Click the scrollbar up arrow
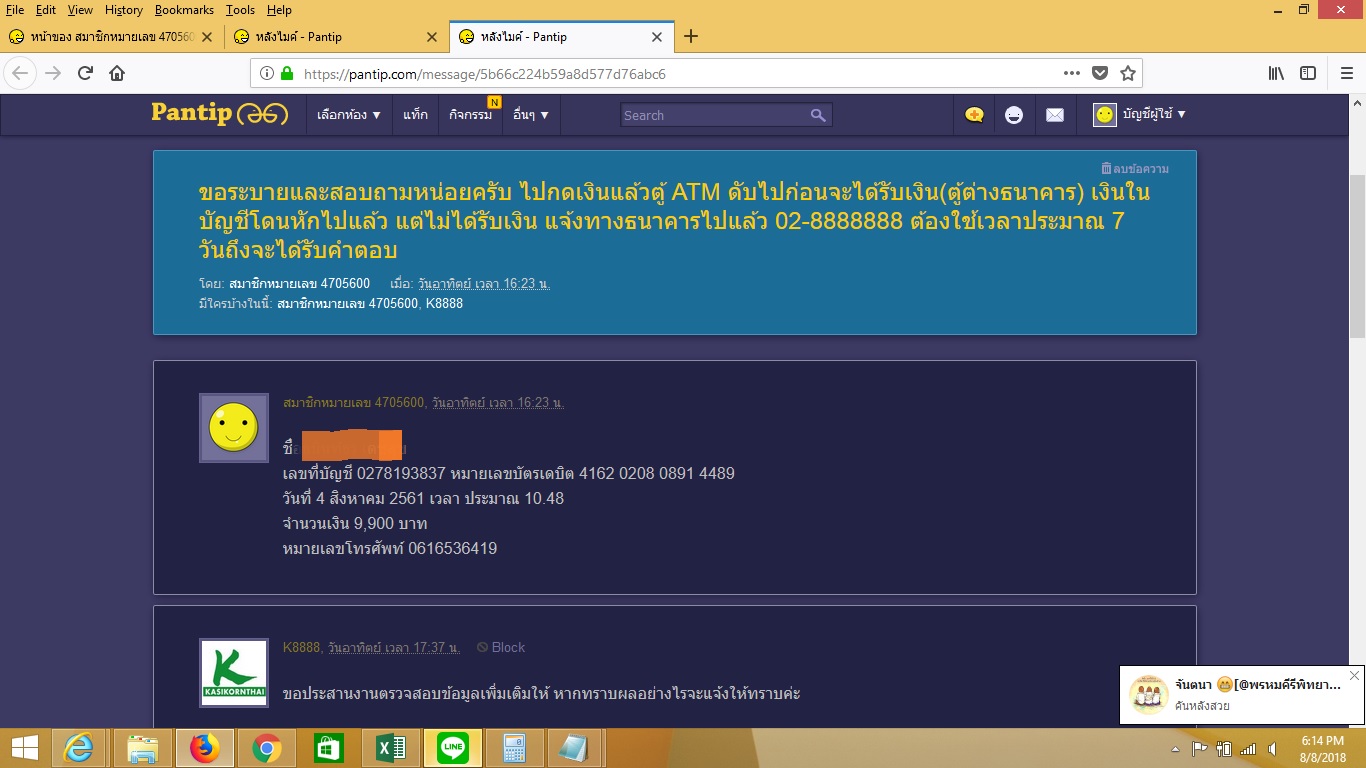Screen dimensions: 1366x768 1357,103
